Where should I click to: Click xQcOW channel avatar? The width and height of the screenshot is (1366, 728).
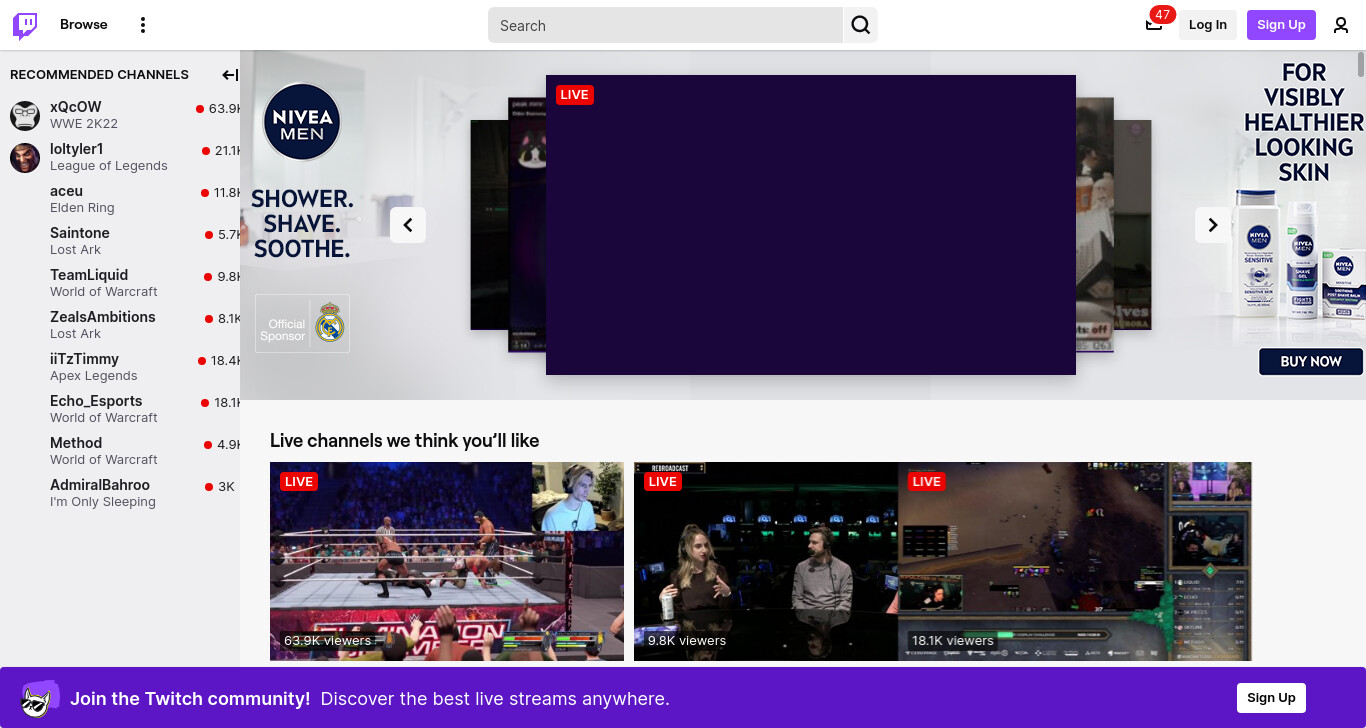point(25,116)
